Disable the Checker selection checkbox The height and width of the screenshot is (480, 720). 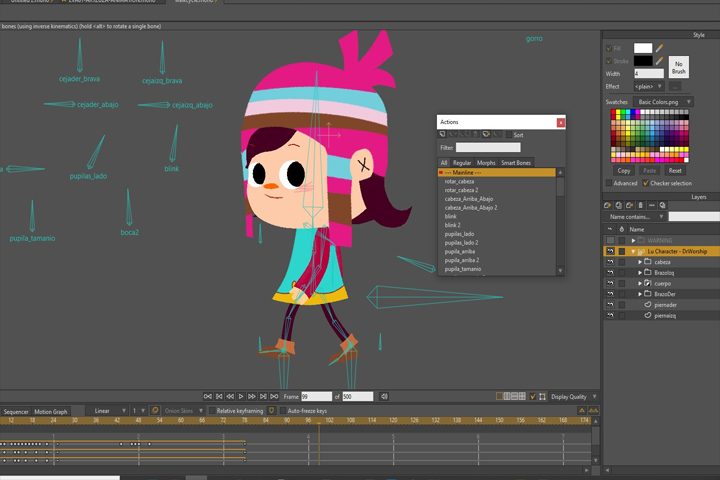click(646, 183)
